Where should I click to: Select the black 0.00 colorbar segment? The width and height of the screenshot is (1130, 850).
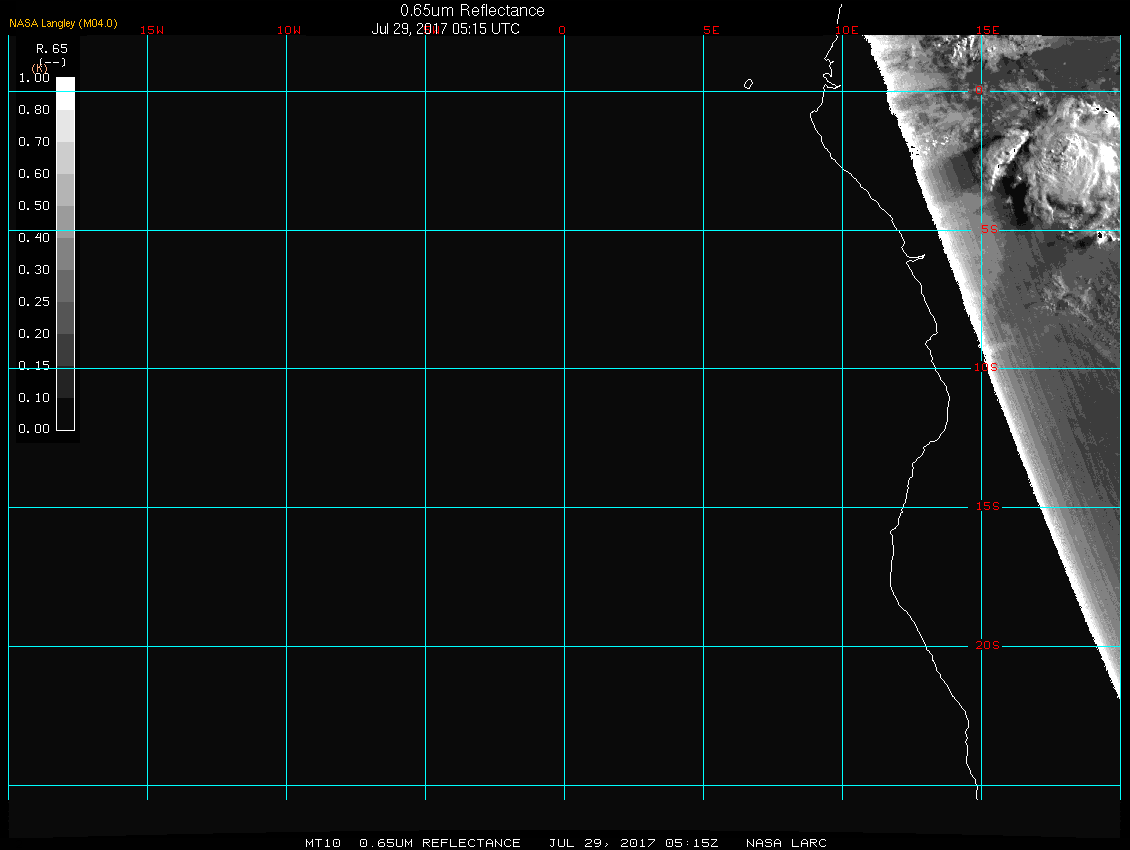tap(65, 421)
